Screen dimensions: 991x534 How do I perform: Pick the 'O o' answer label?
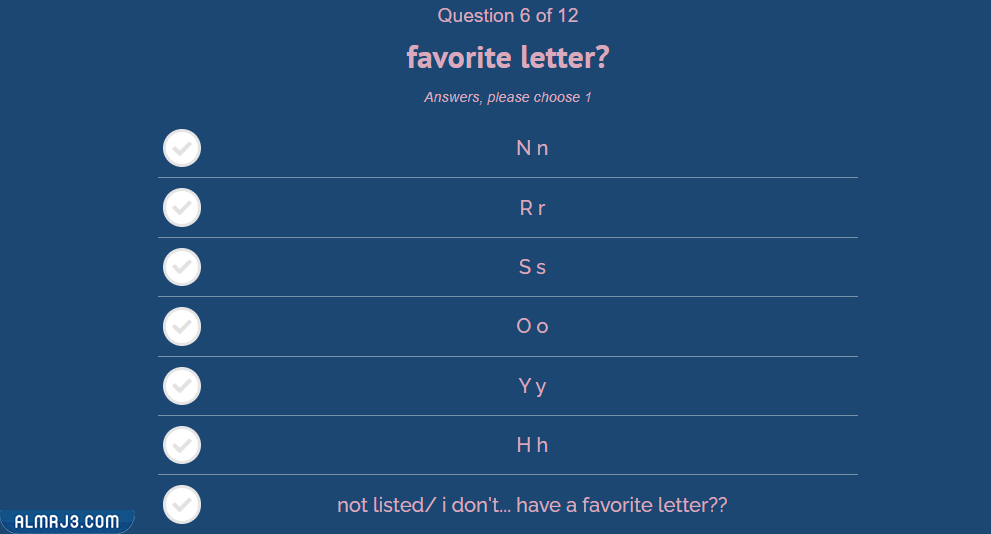click(x=532, y=326)
